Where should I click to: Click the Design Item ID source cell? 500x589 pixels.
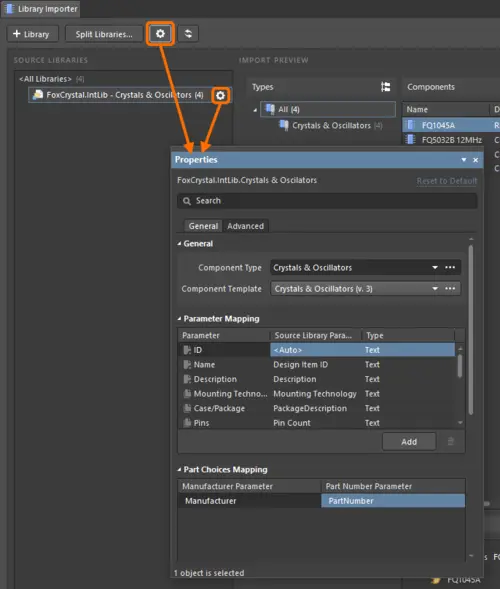316,364
